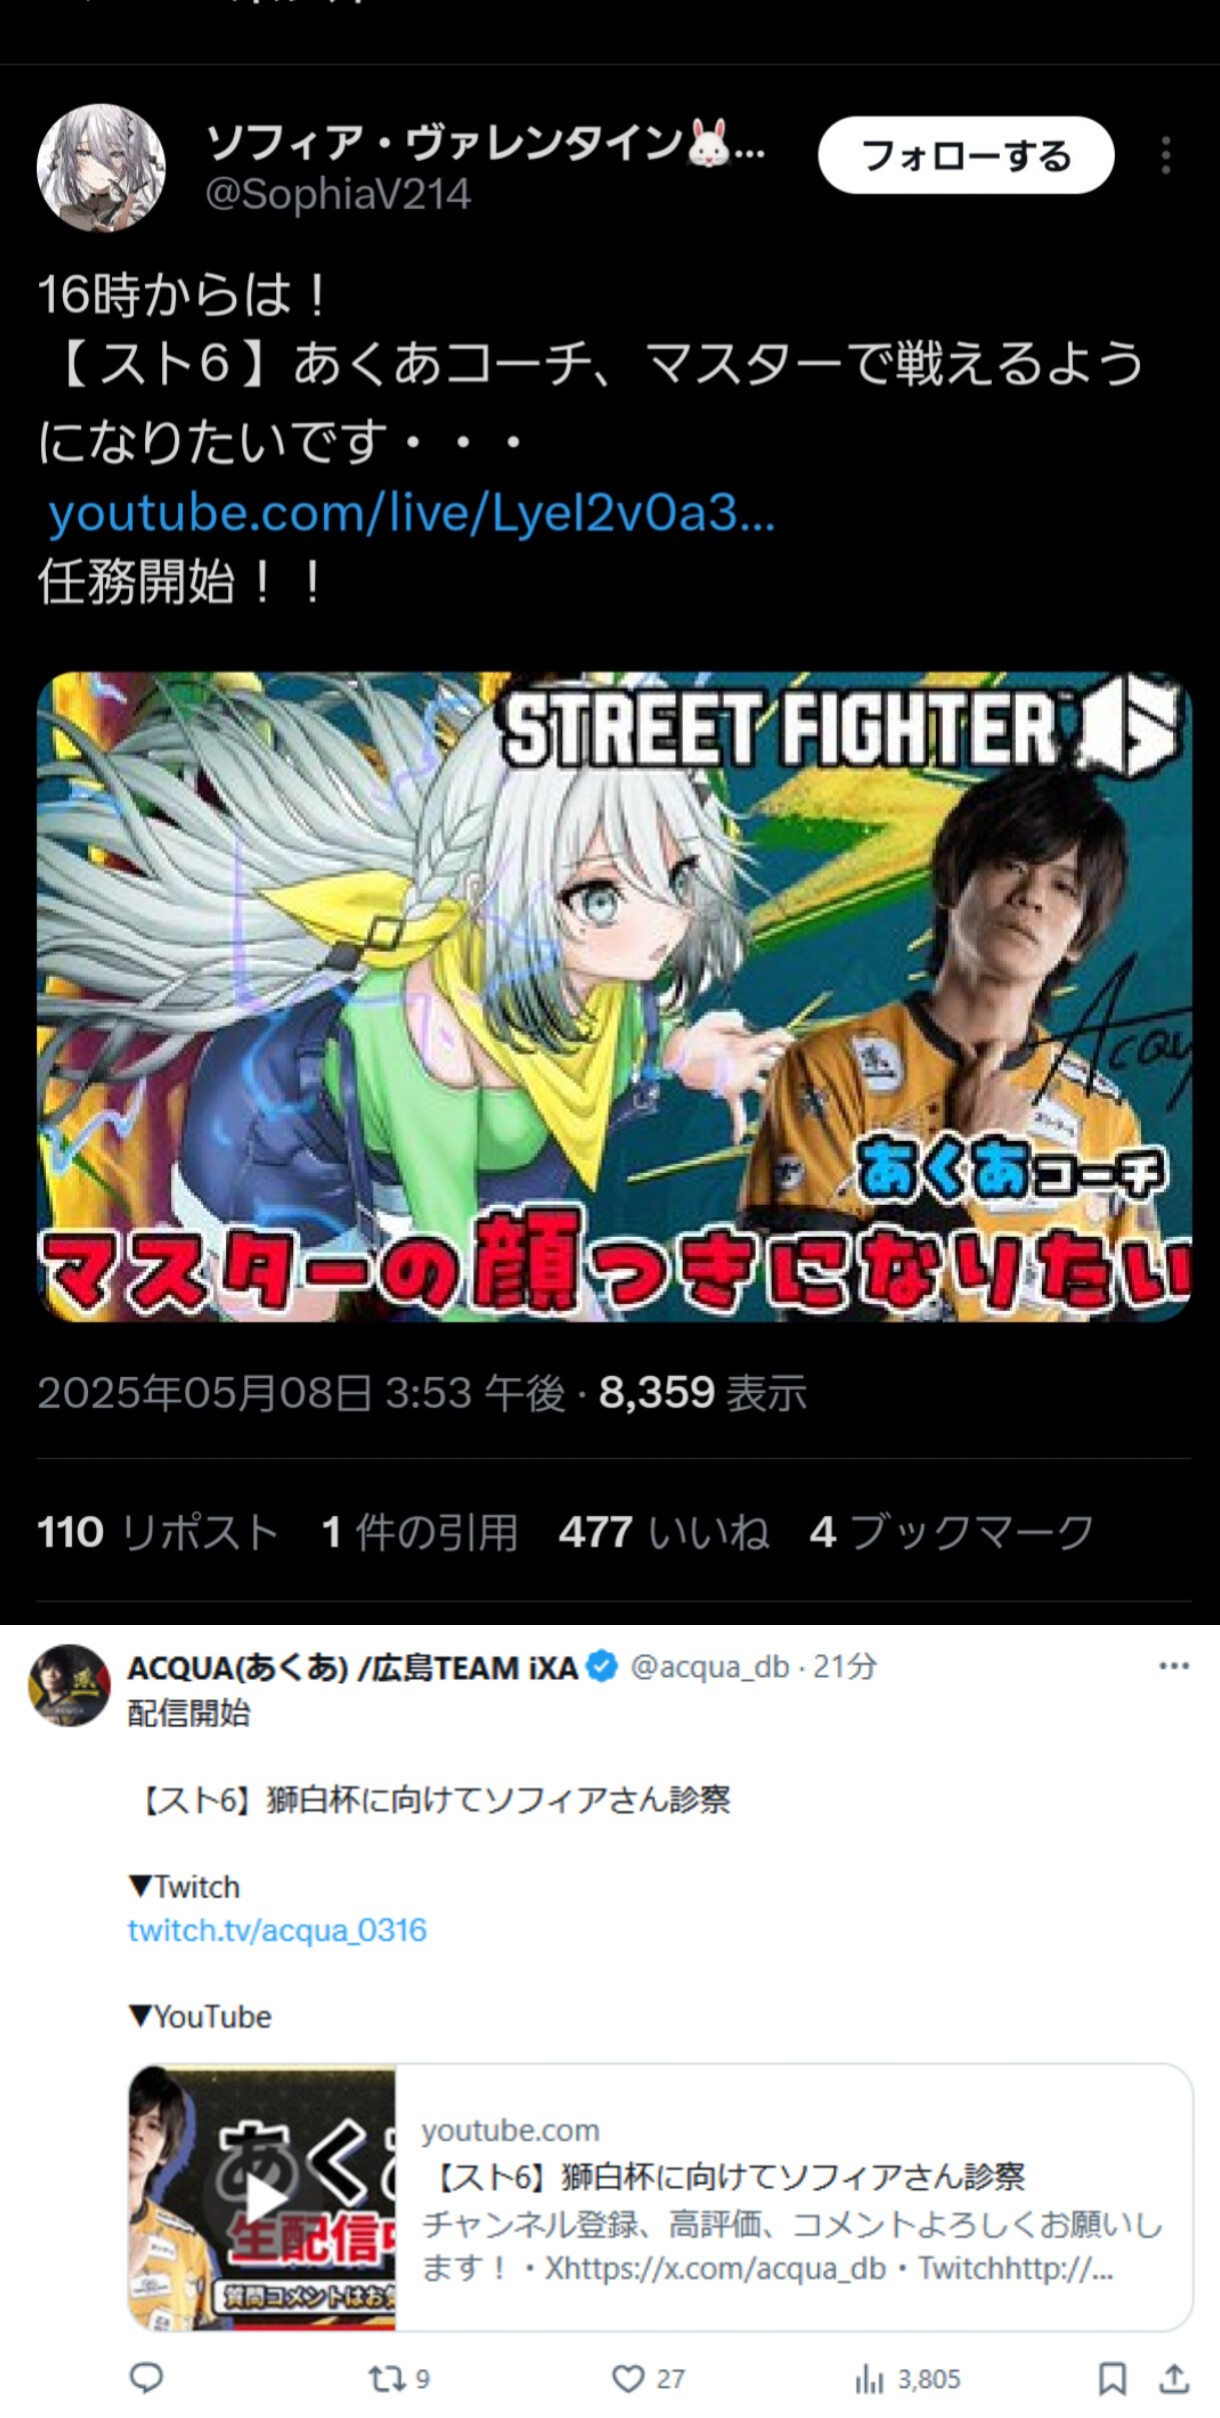Share ACQUA's post with upload icon
Viewport: 1220px width, 2418px height.
coord(1175,2378)
